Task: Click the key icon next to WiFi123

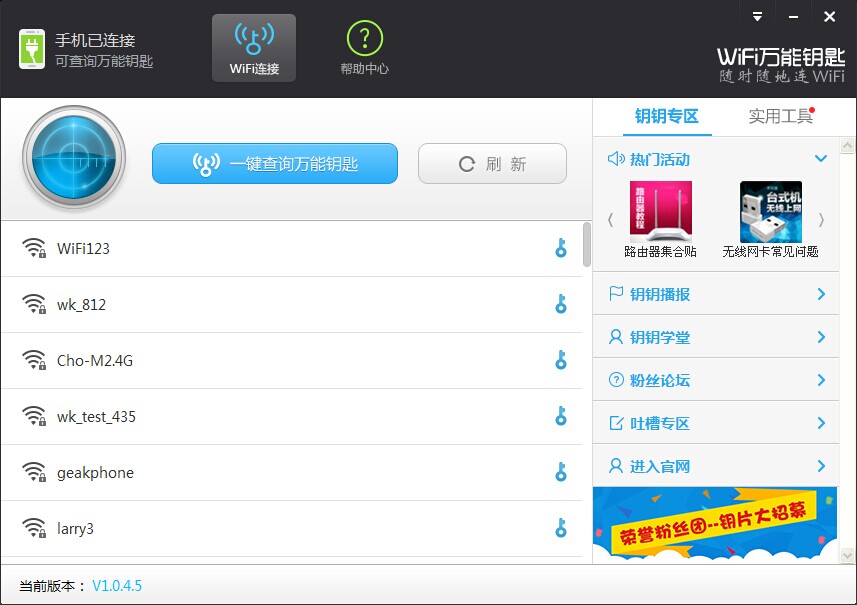Action: [x=561, y=248]
